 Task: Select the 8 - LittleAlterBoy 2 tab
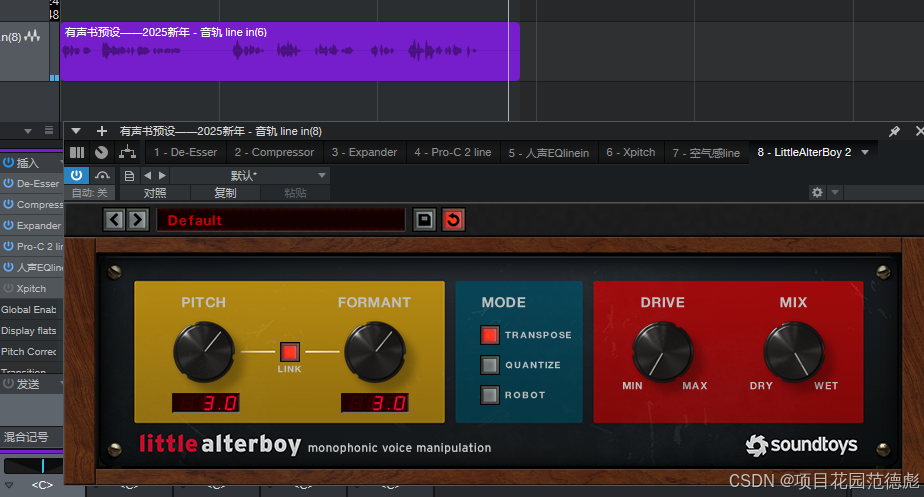pos(804,152)
